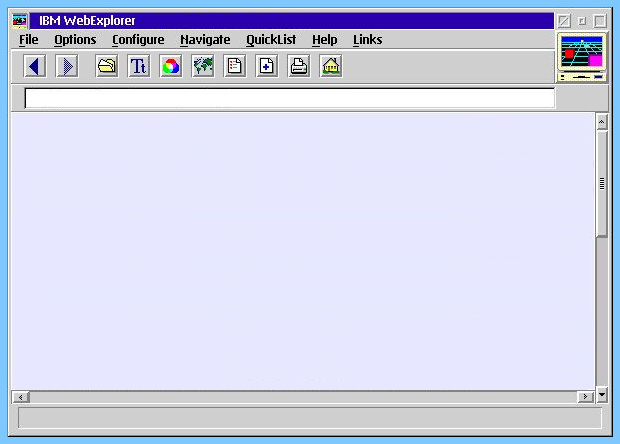Open the color wheel settings icon
620x444 pixels.
point(171,66)
